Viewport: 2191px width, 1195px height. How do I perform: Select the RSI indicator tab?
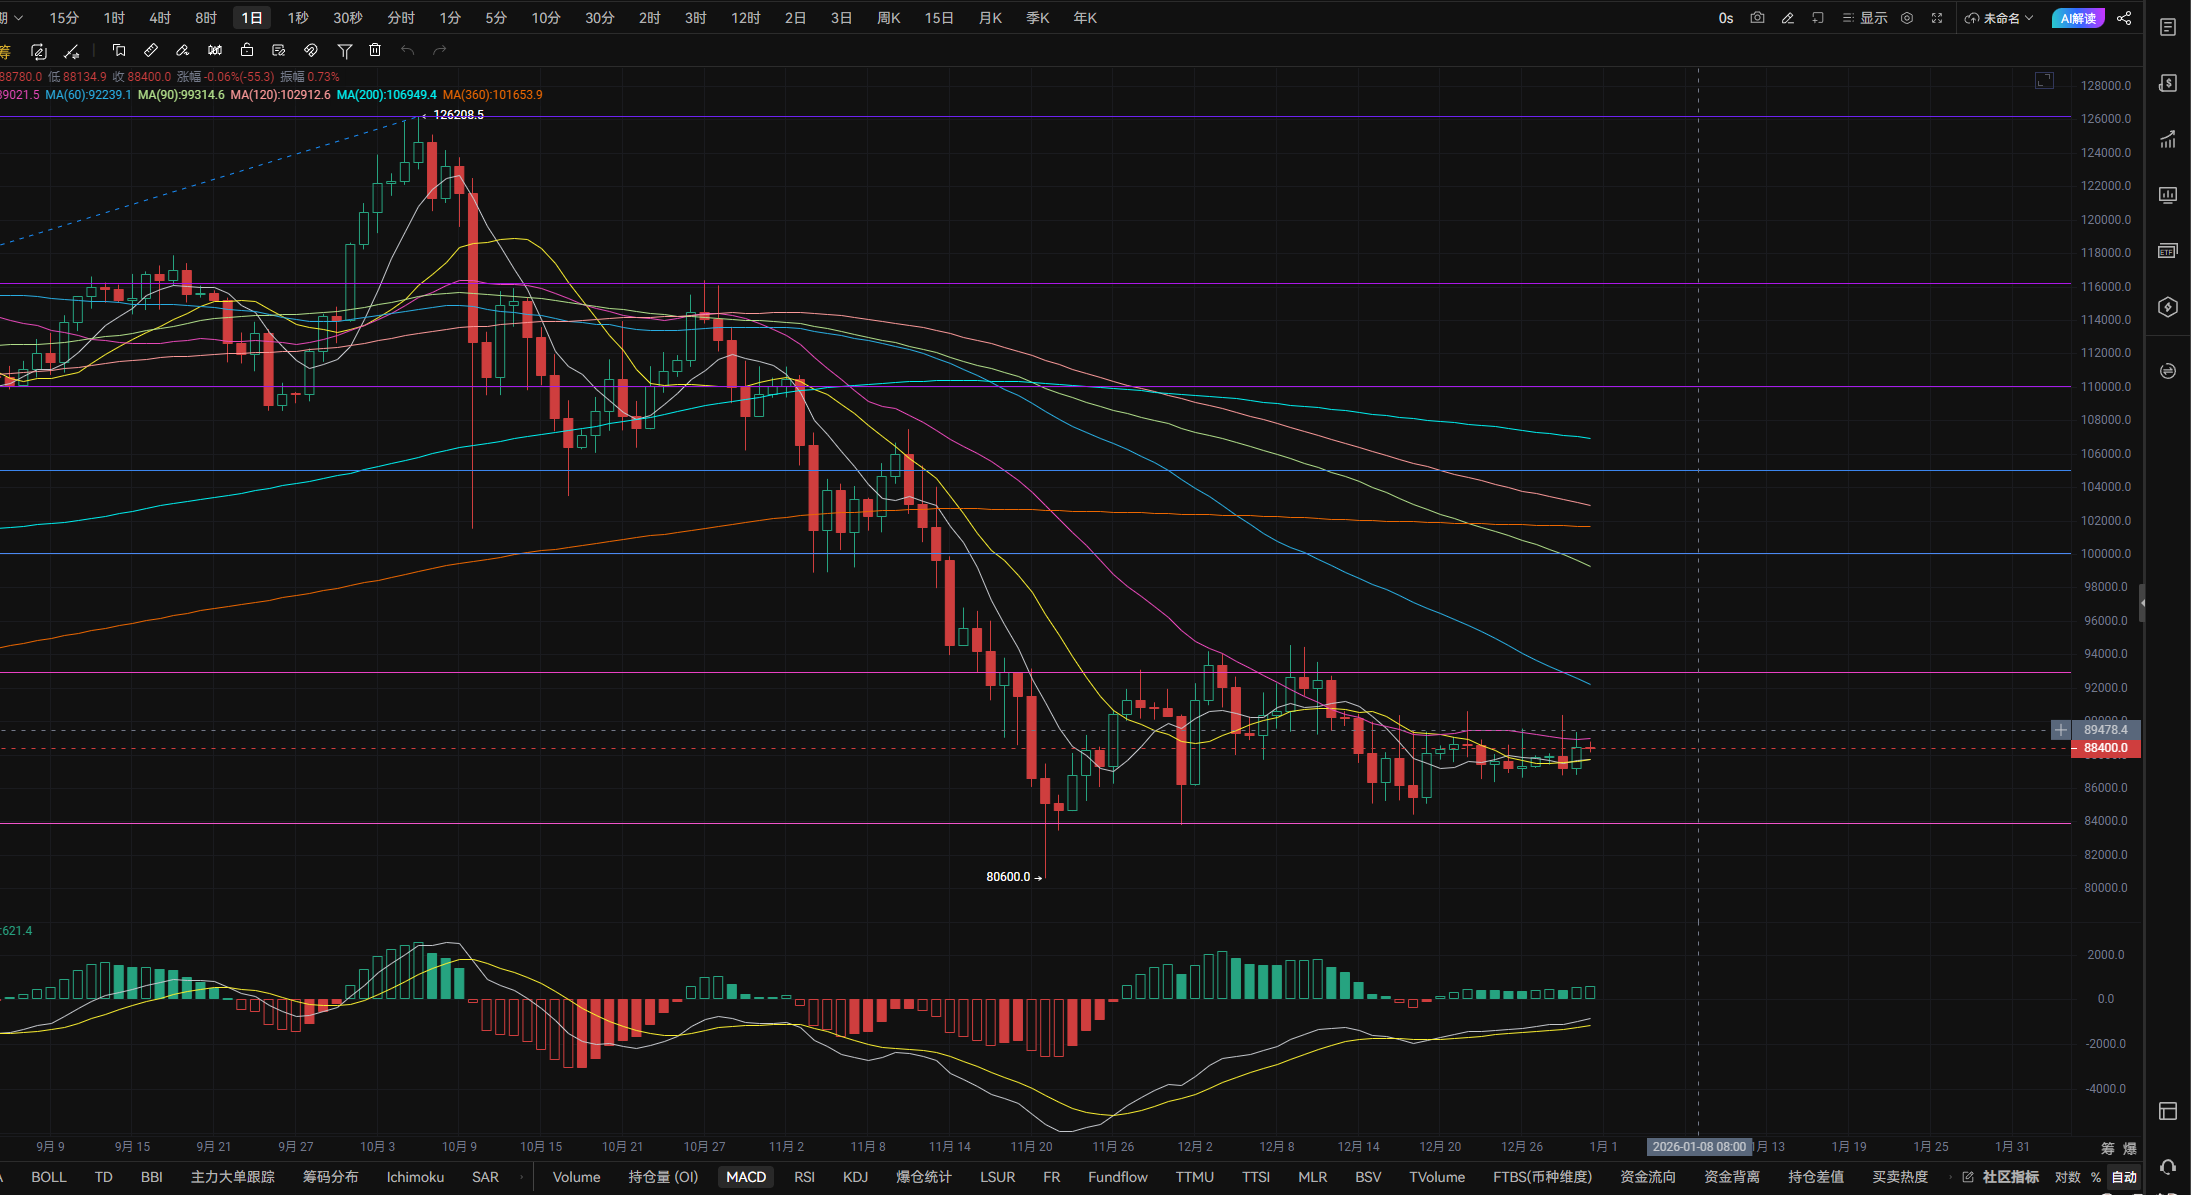point(804,1177)
